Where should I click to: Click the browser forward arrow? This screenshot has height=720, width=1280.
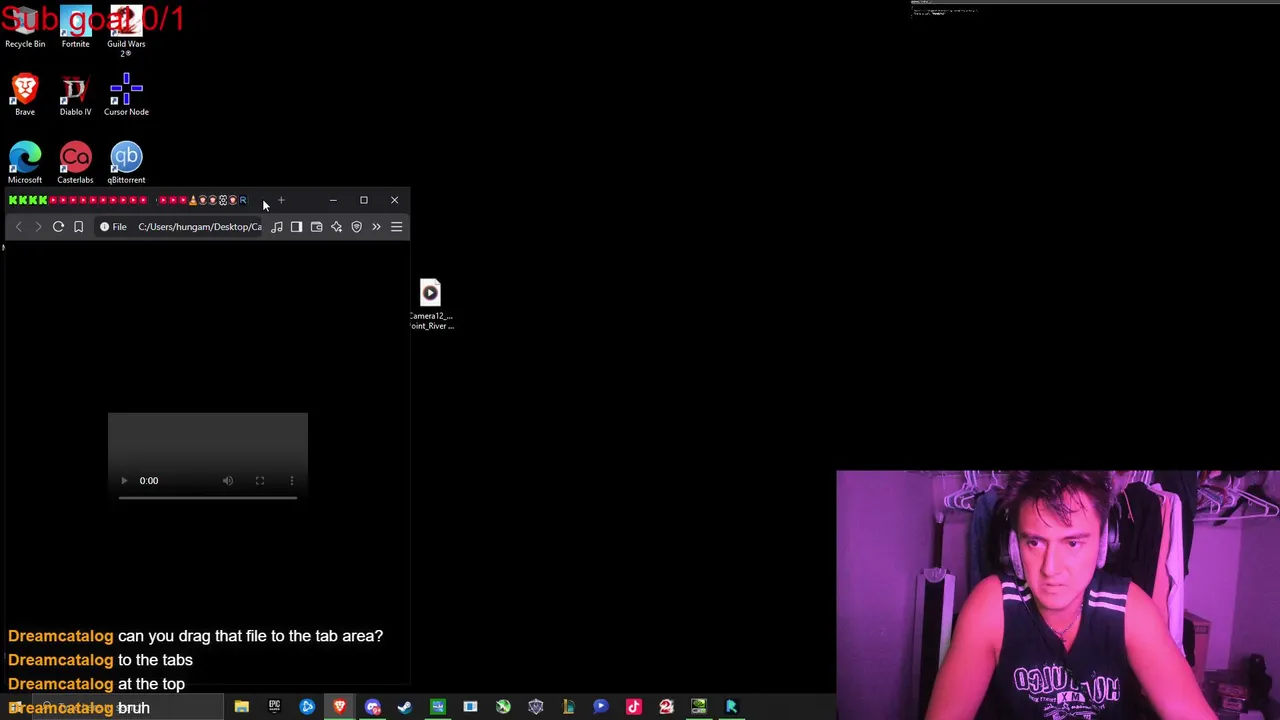pos(38,227)
